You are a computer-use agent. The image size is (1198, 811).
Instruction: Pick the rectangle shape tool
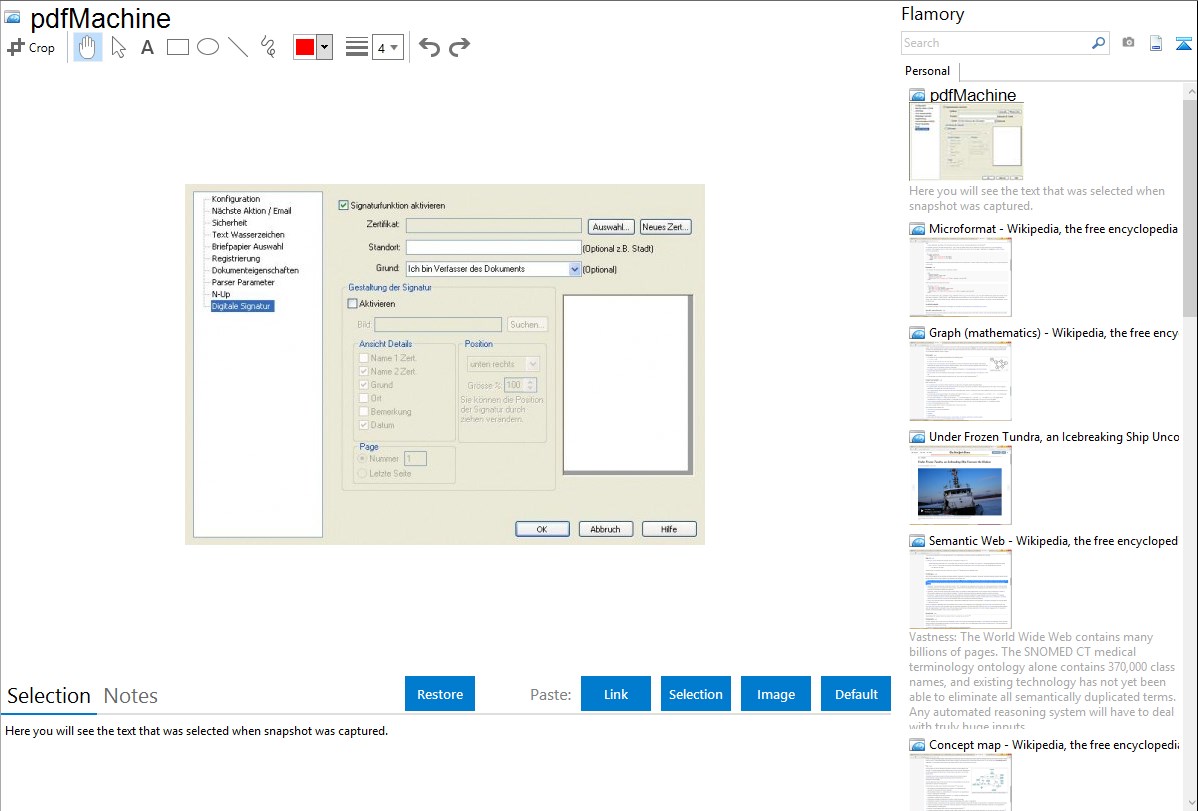(x=178, y=47)
